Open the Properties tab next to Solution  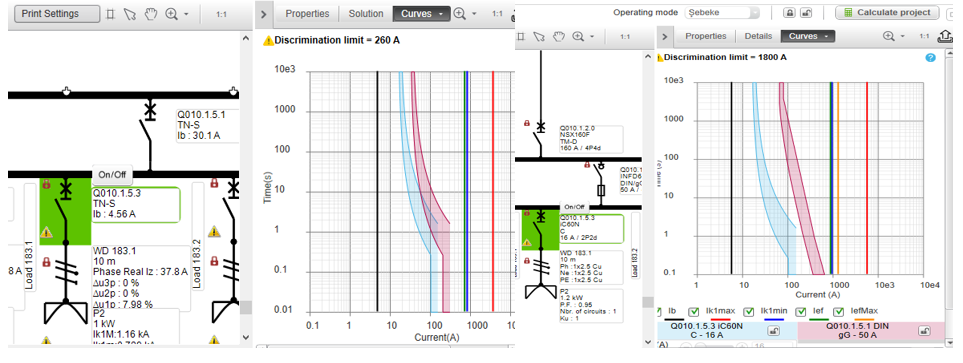coord(307,14)
